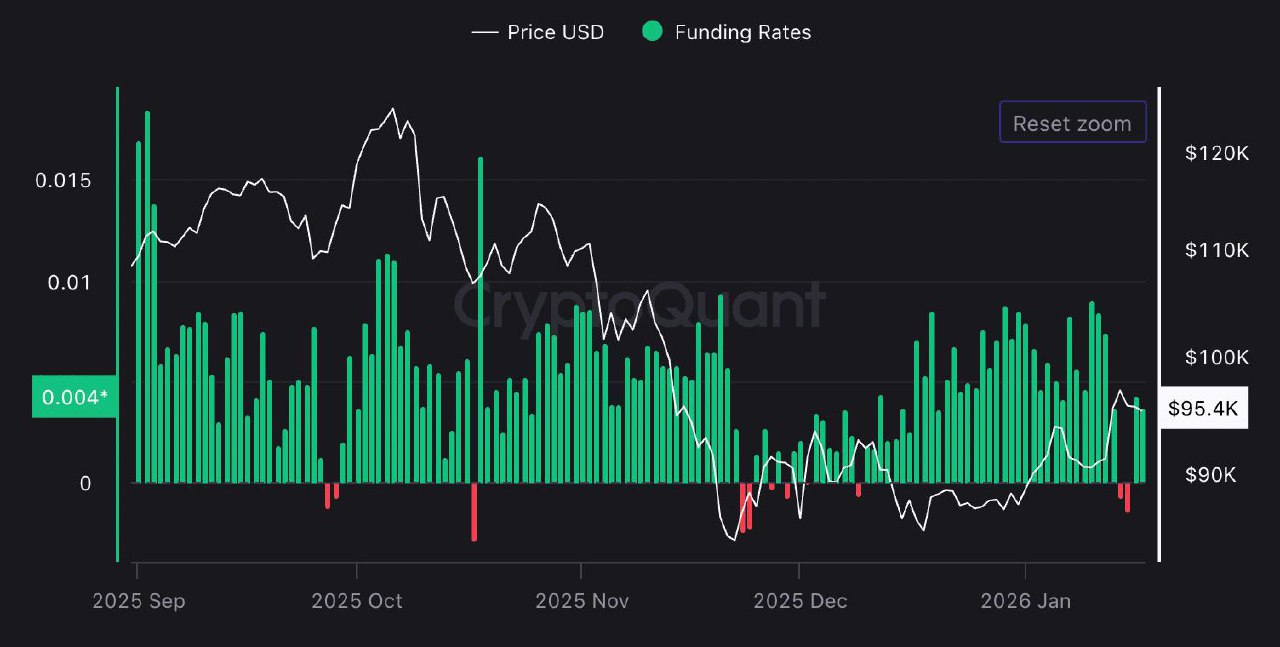1280x647 pixels.
Task: Click the 2026 Jan x-axis label
Action: pyautogui.click(x=1025, y=601)
